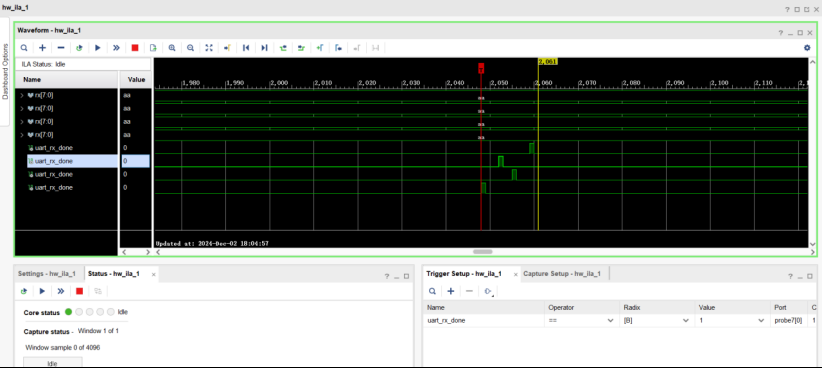
Task: Select the probe7[0] Port cell
Action: tap(789, 320)
